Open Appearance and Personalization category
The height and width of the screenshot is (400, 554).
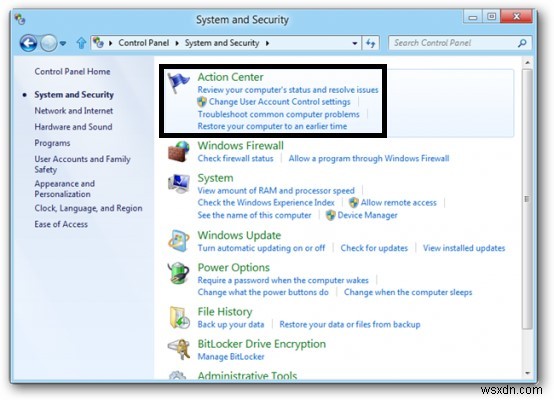point(64,189)
